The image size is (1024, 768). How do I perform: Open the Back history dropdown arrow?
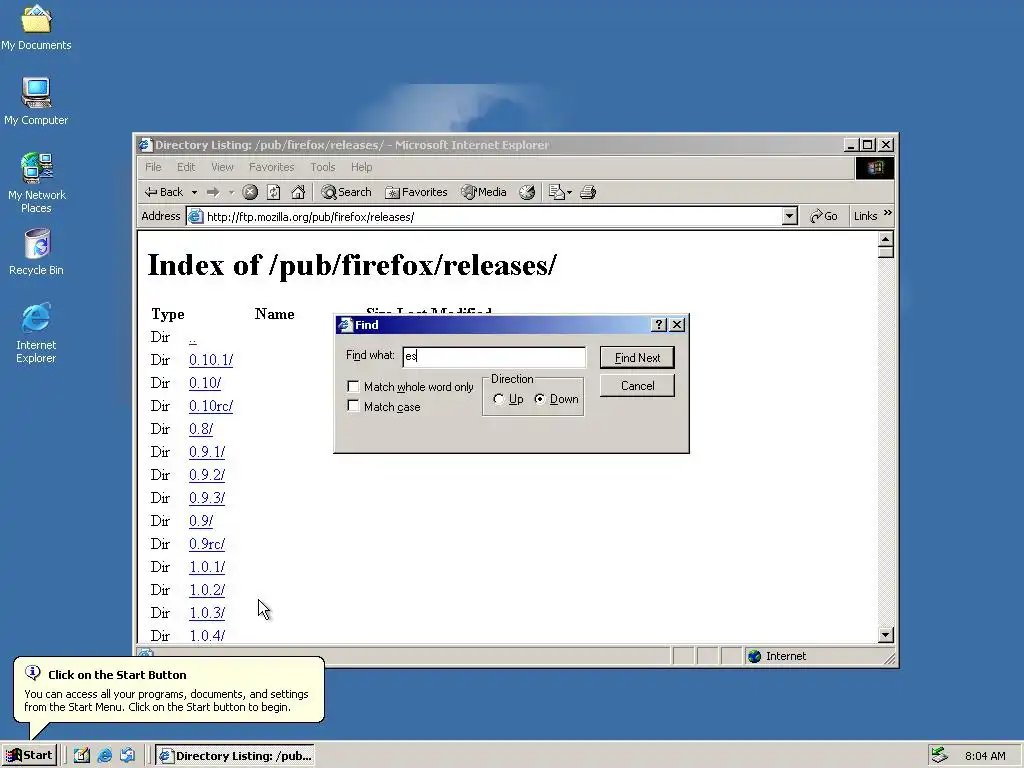pos(195,192)
